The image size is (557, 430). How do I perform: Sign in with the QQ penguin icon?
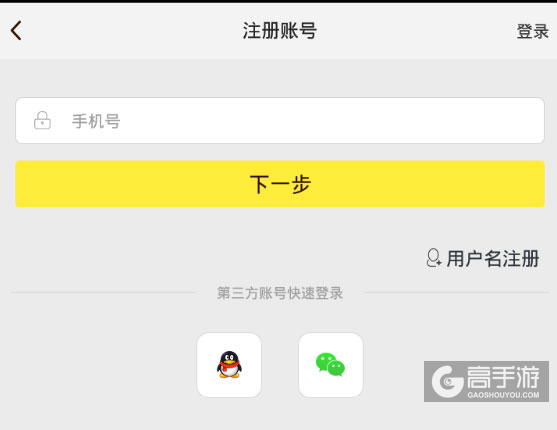click(x=229, y=364)
